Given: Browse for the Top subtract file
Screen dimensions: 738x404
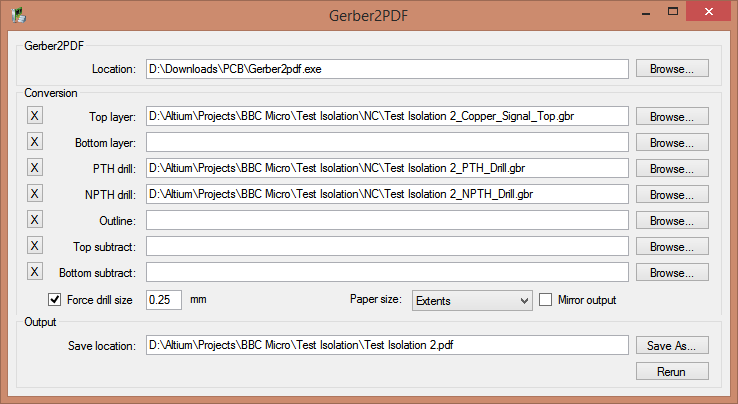Looking at the screenshot, I should point(672,246).
